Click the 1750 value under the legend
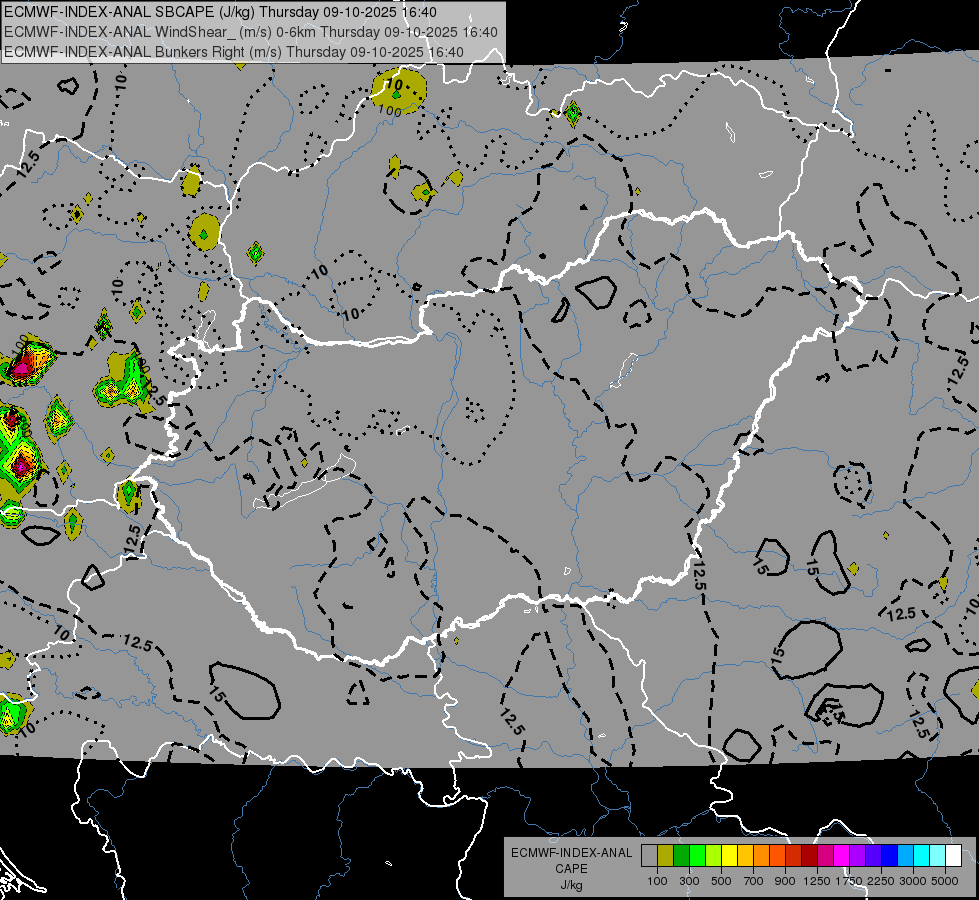Screen dimensions: 979x900 tap(850, 881)
